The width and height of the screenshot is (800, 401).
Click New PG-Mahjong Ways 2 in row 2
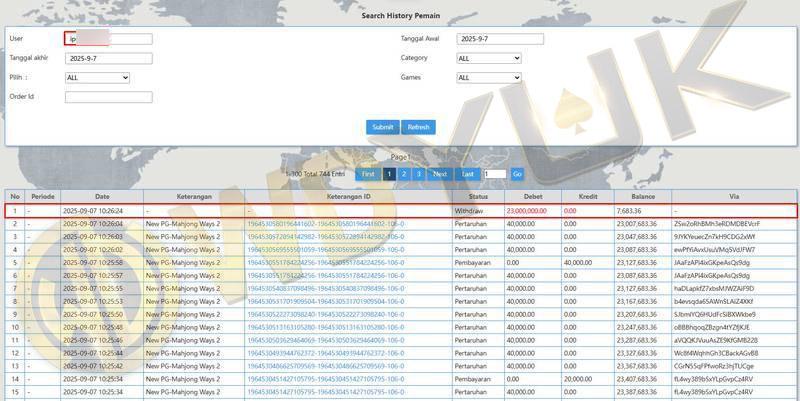tap(183, 224)
